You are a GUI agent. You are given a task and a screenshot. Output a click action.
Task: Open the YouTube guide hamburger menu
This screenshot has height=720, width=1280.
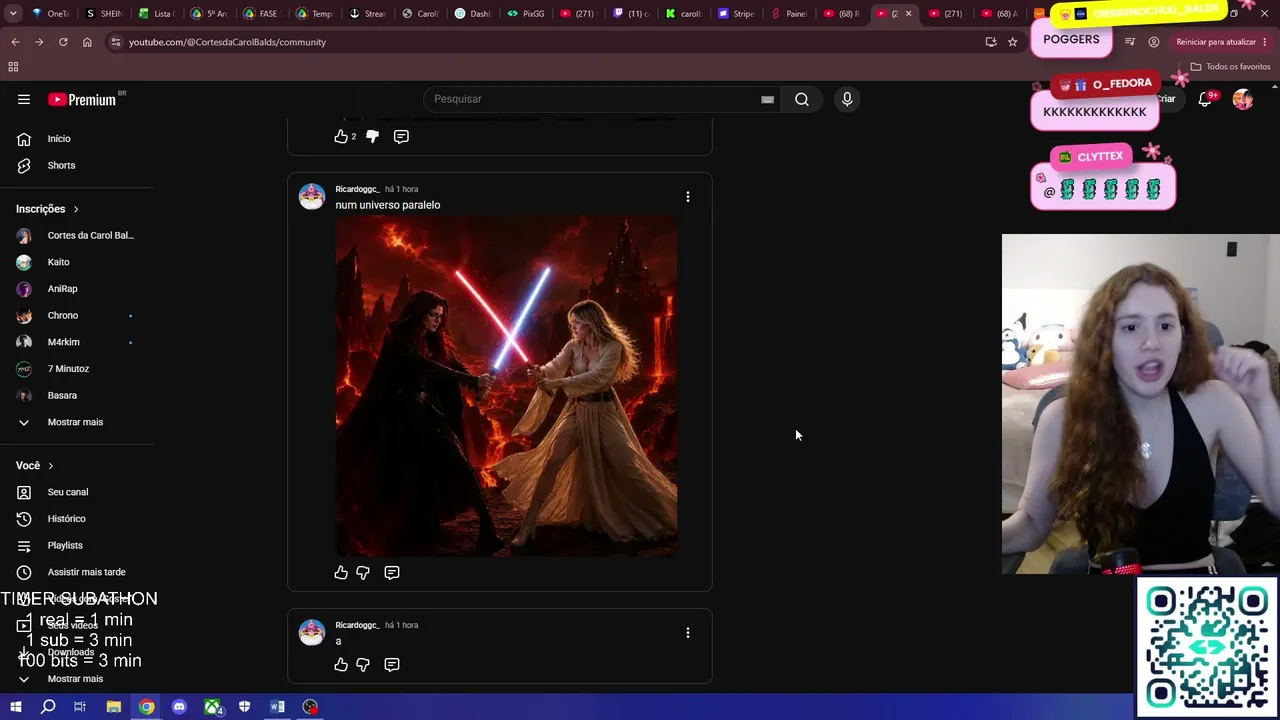[x=24, y=99]
